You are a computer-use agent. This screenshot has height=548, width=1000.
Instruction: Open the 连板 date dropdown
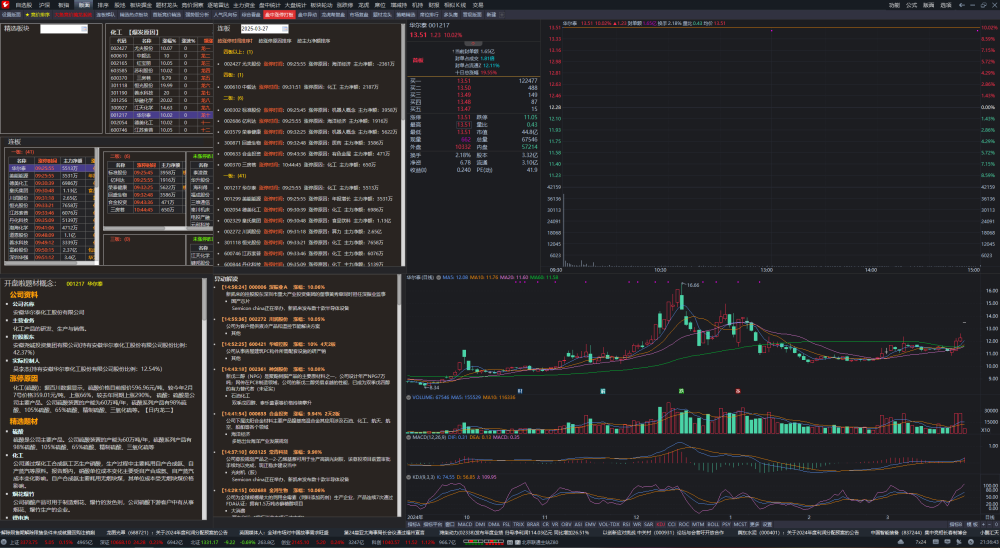coord(264,29)
